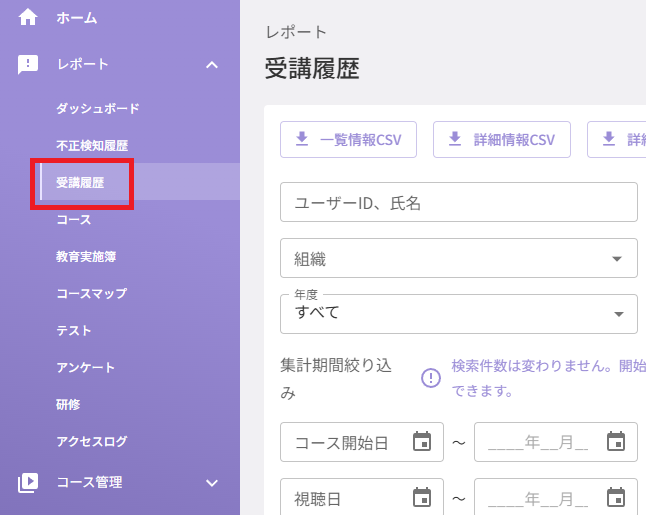Open the 年度 dropdown showing すべて
This screenshot has width=646, height=515.
click(459, 314)
